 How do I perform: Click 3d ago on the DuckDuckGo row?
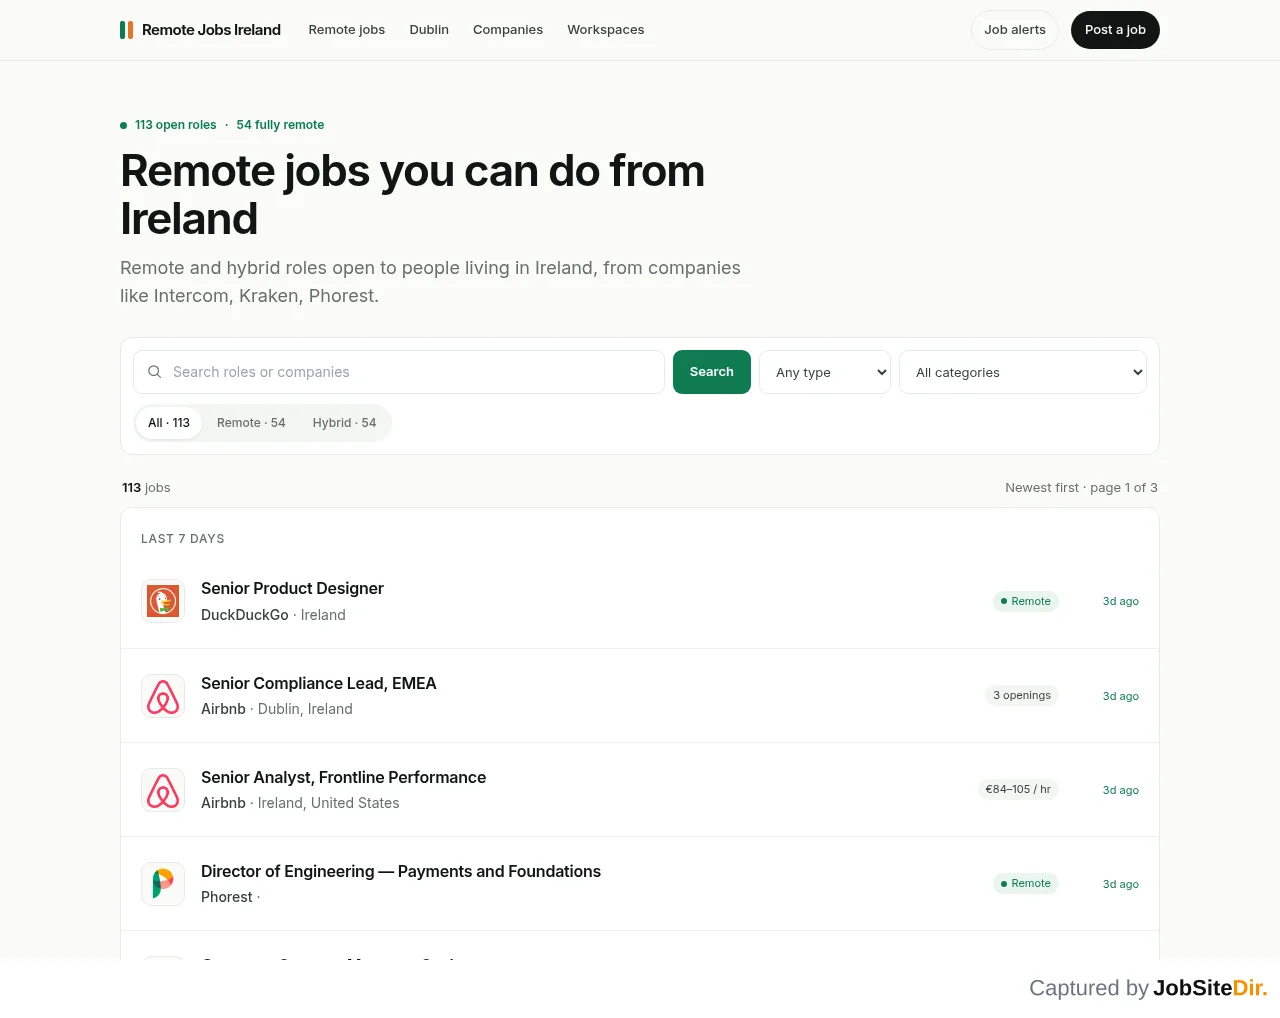[x=1121, y=601]
